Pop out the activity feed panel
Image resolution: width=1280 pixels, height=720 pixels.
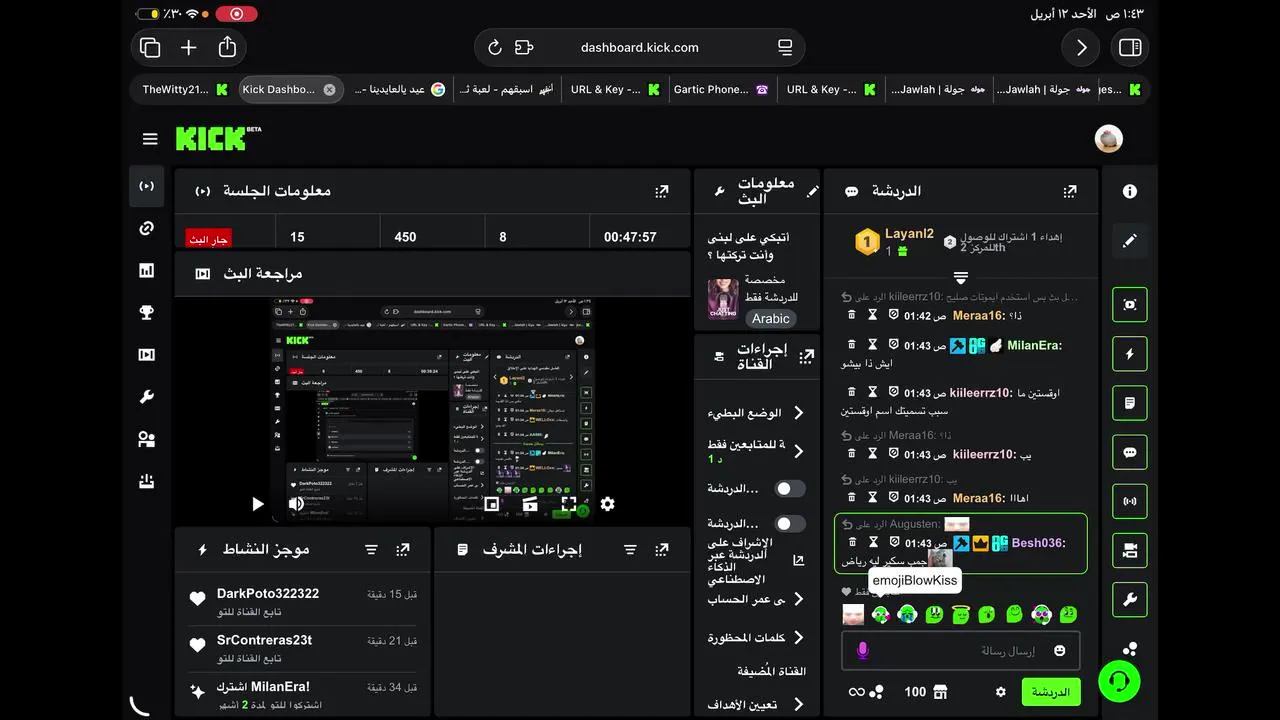(x=402, y=549)
